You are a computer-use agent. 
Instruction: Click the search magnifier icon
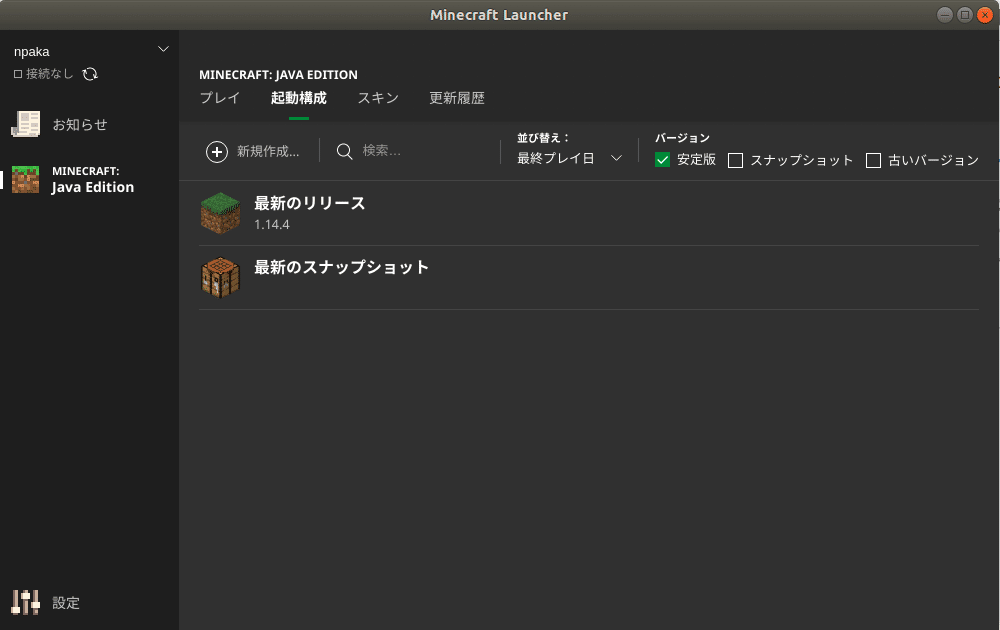click(x=345, y=152)
